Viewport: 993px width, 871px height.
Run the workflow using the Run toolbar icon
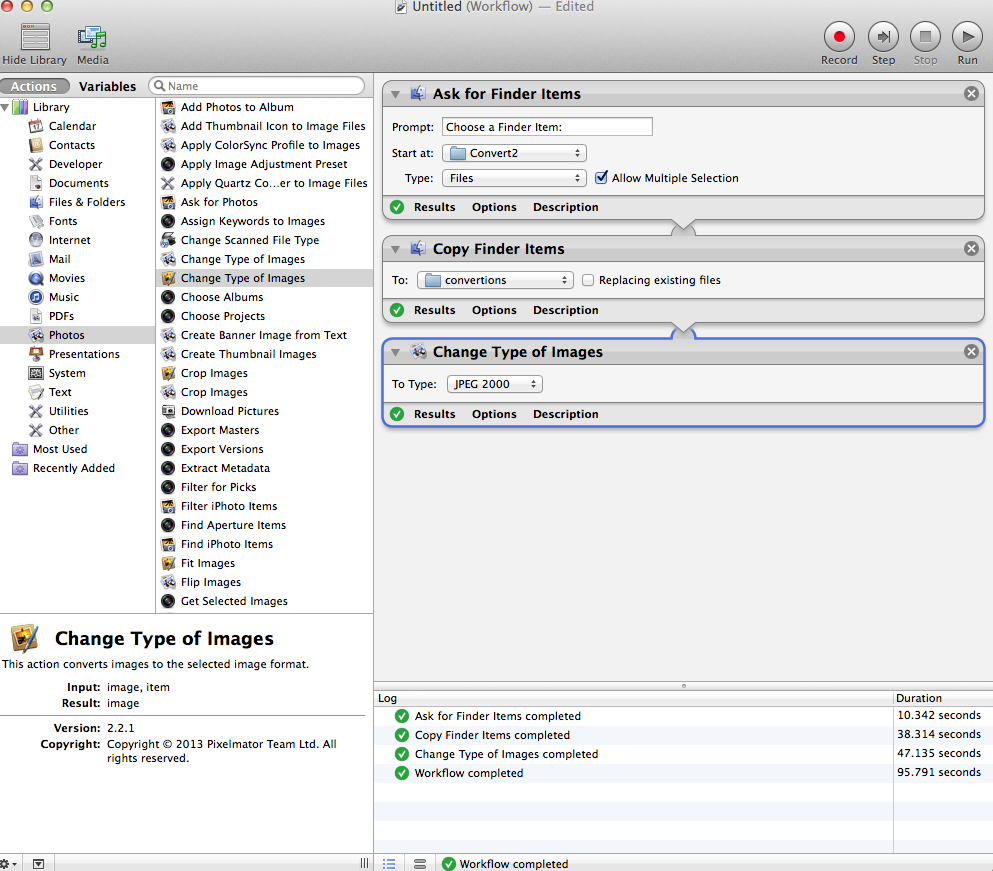point(966,38)
